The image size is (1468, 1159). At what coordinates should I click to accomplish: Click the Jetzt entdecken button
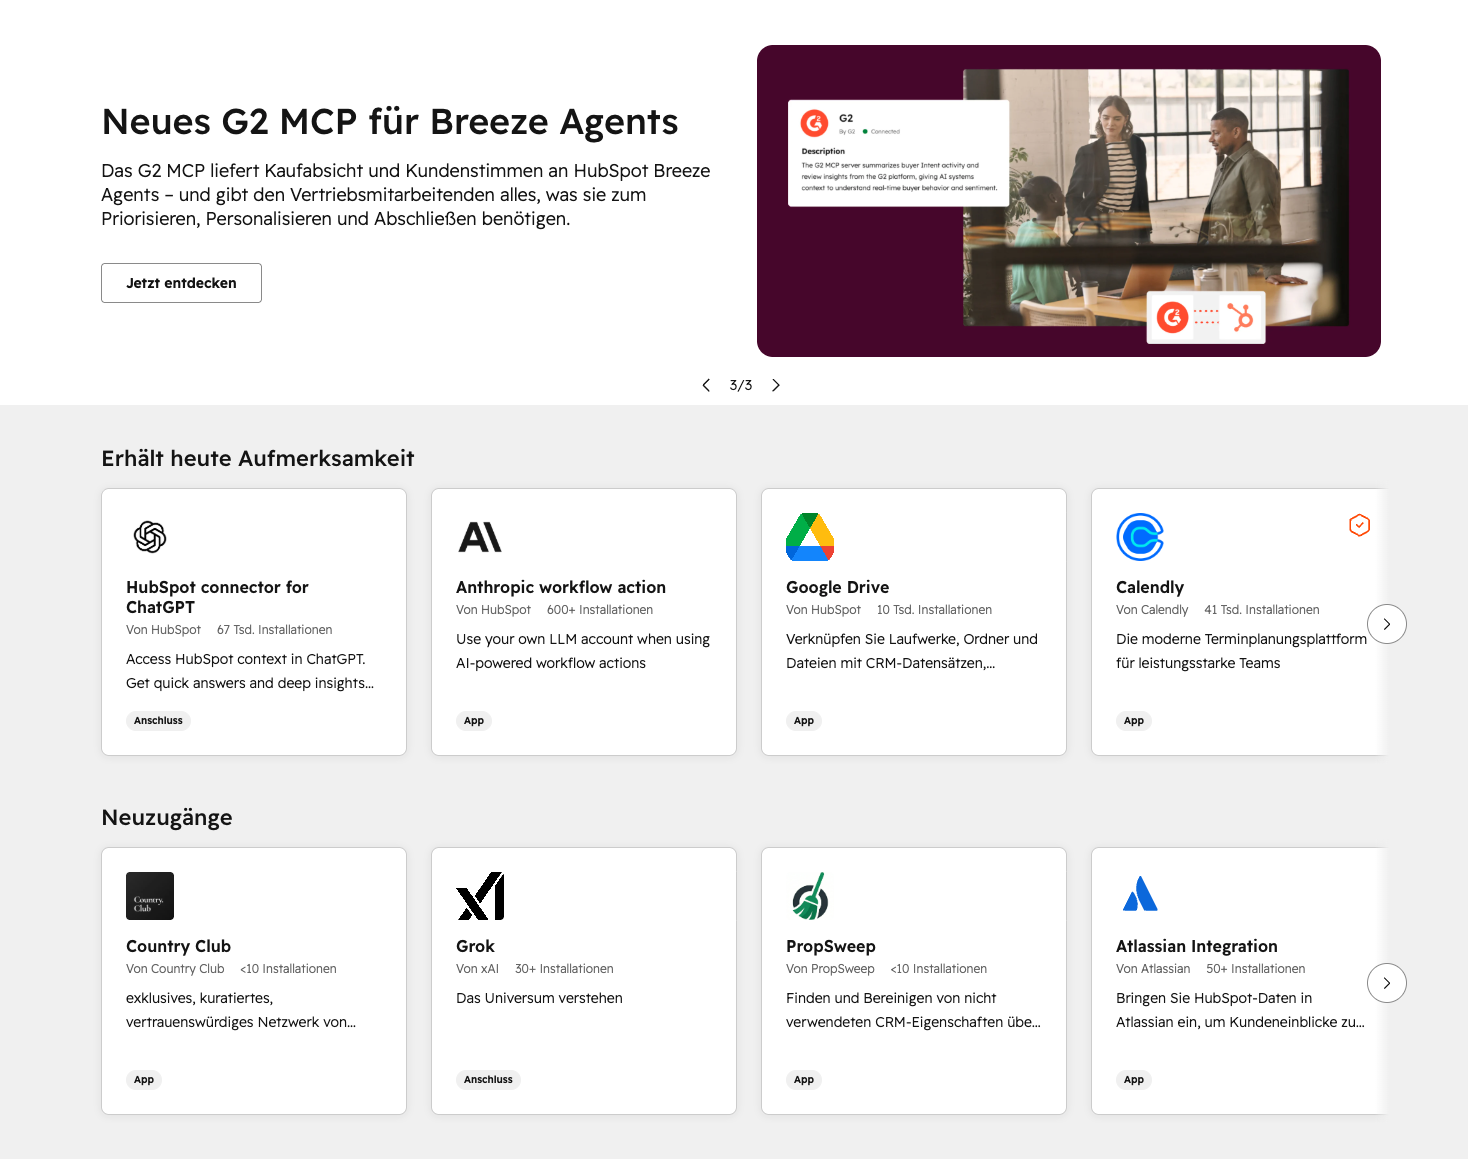coord(181,283)
